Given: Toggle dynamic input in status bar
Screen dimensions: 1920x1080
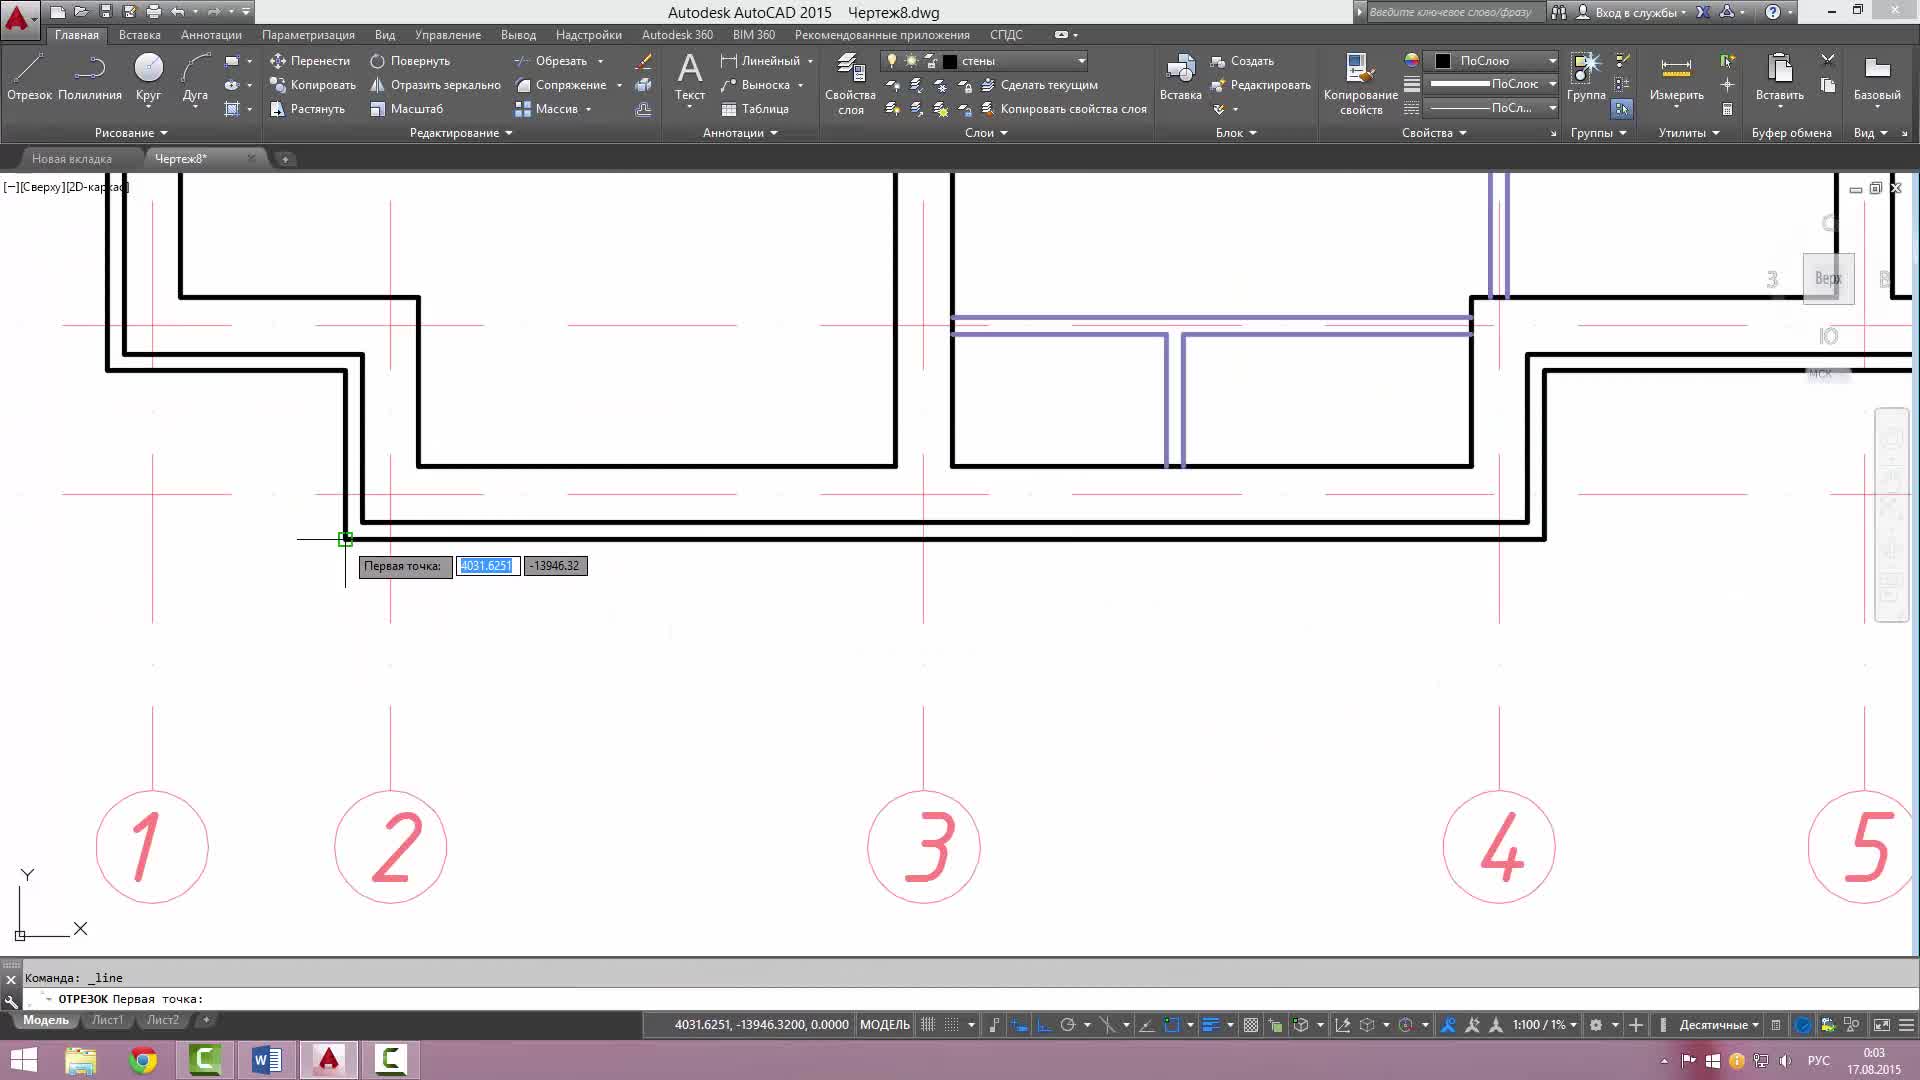Looking at the screenshot, I should 1019,1025.
